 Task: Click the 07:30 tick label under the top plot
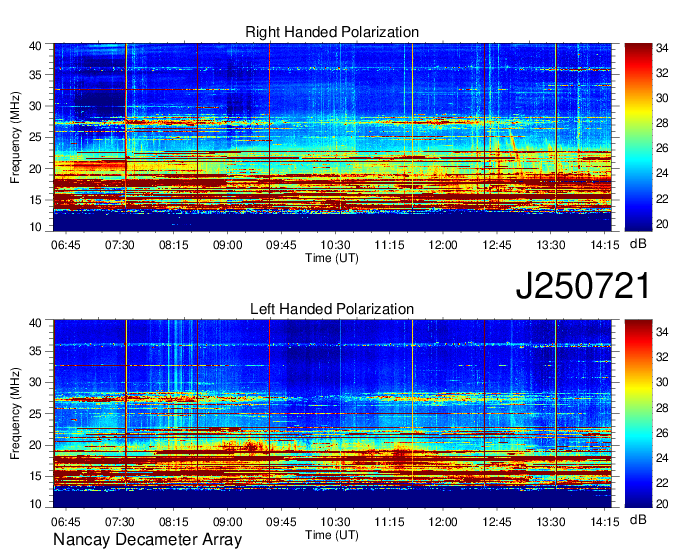coord(120,245)
